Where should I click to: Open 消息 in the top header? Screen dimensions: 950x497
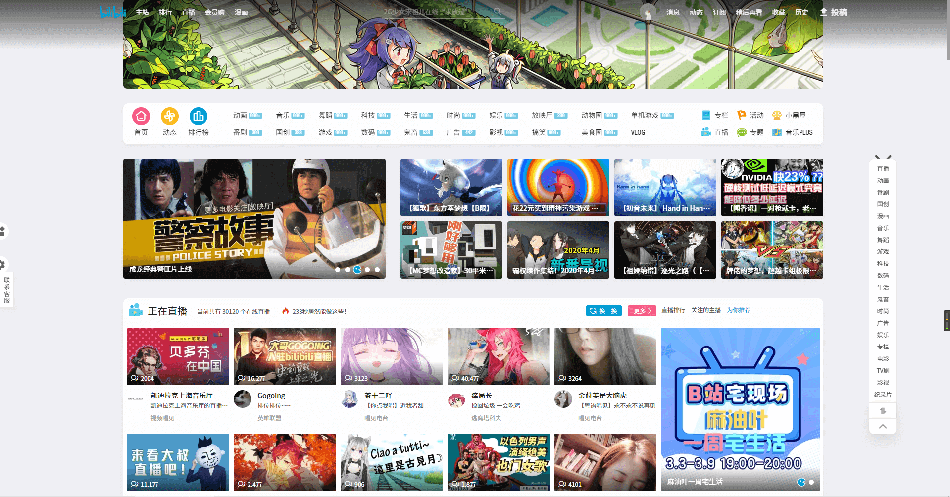pos(673,12)
